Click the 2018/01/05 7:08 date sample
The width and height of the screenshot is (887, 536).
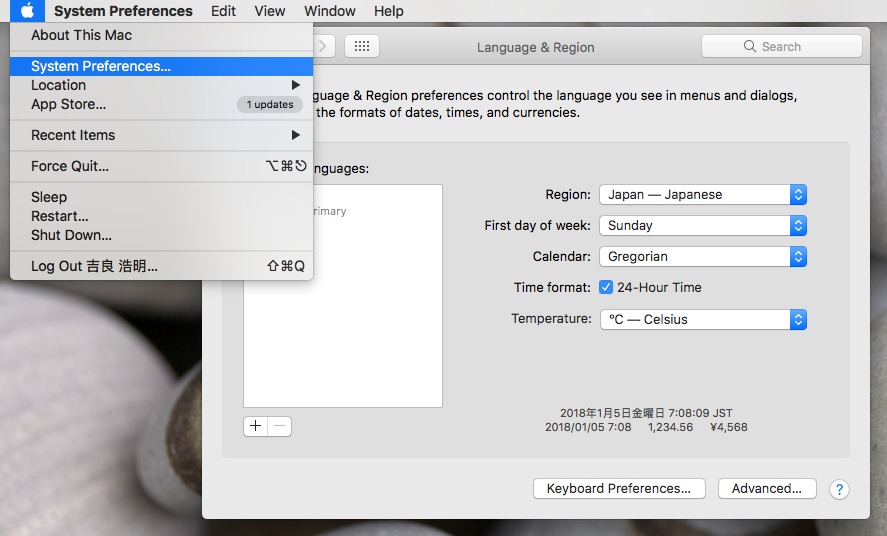click(x=588, y=427)
